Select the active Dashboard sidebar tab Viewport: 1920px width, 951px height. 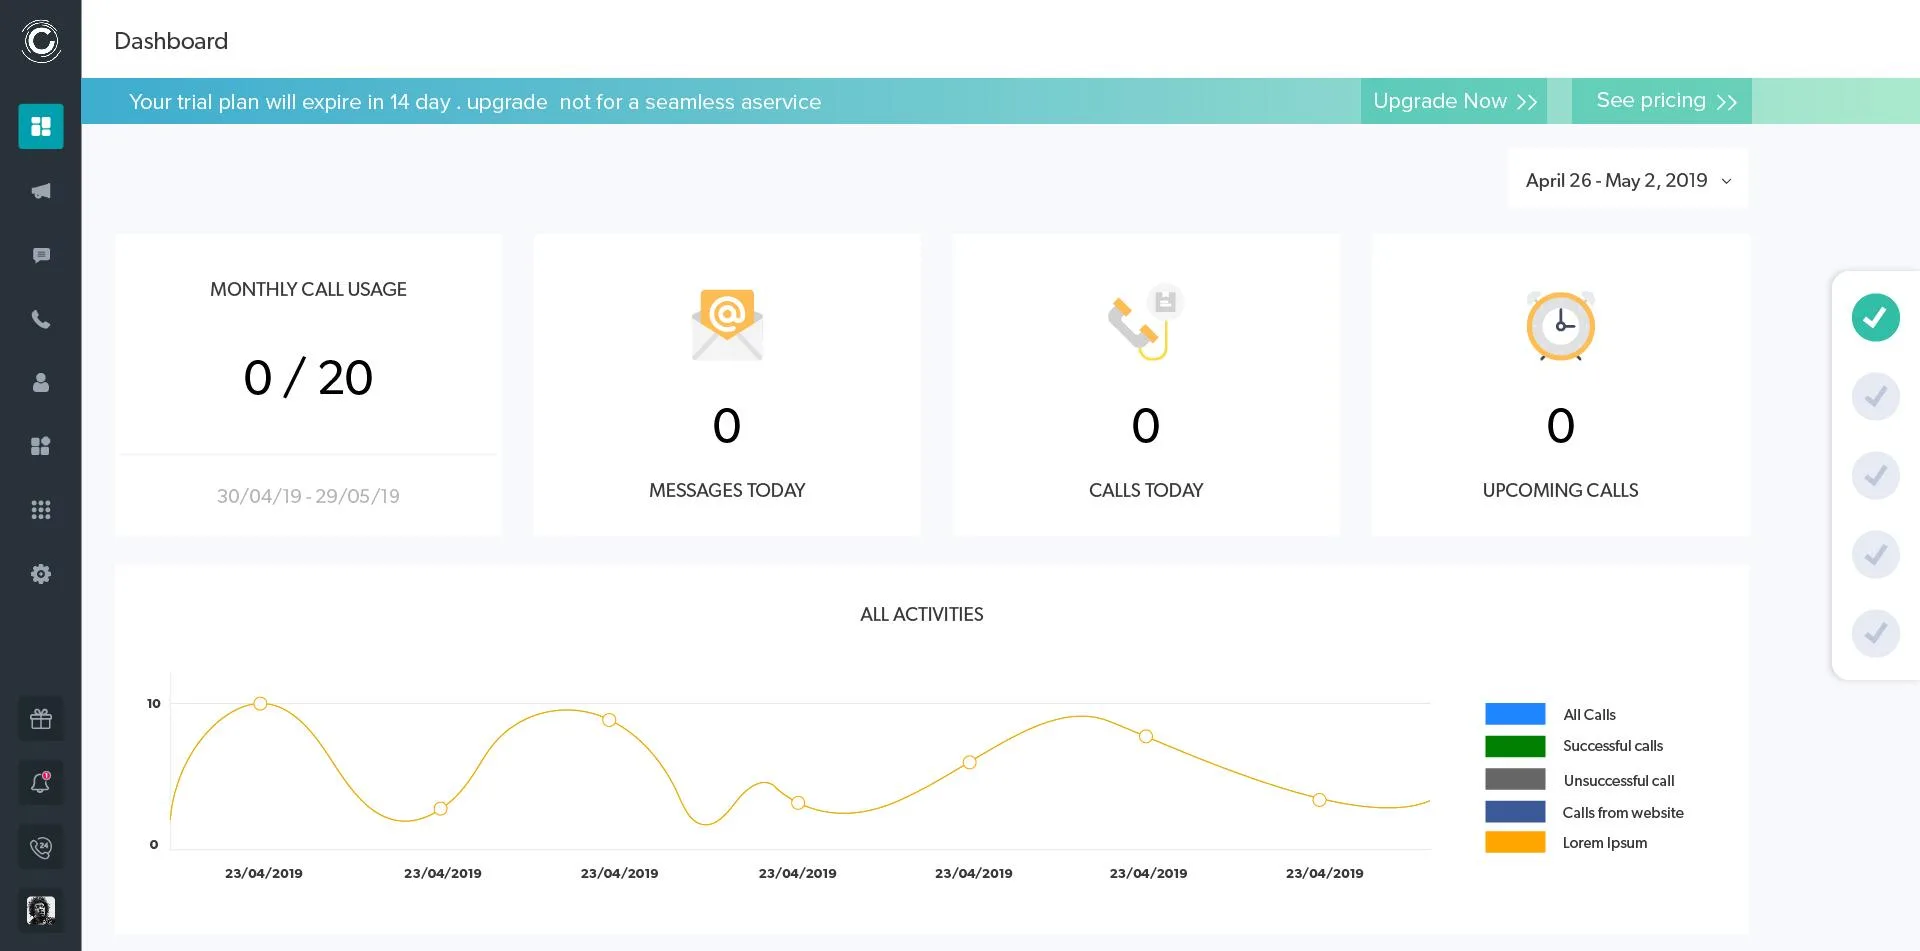coord(41,126)
